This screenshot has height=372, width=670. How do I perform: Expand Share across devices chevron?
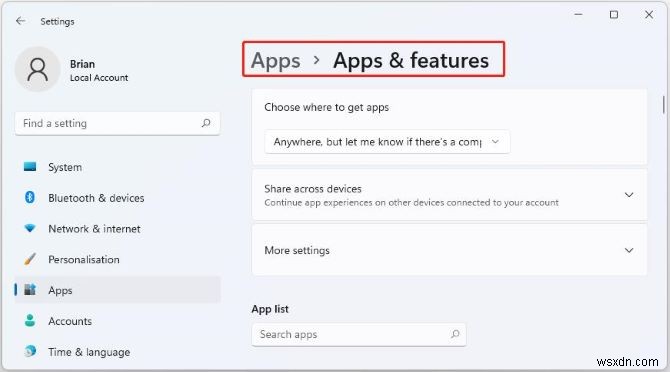pyautogui.click(x=629, y=195)
